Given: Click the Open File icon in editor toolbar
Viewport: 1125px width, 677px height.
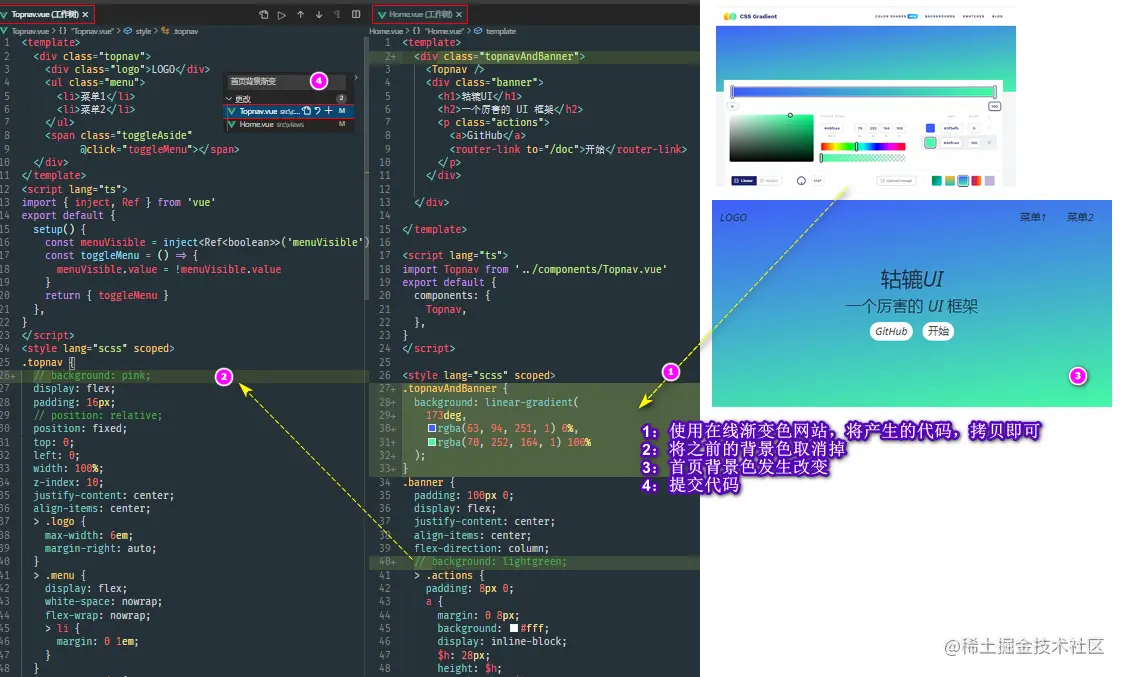Looking at the screenshot, I should [263, 14].
